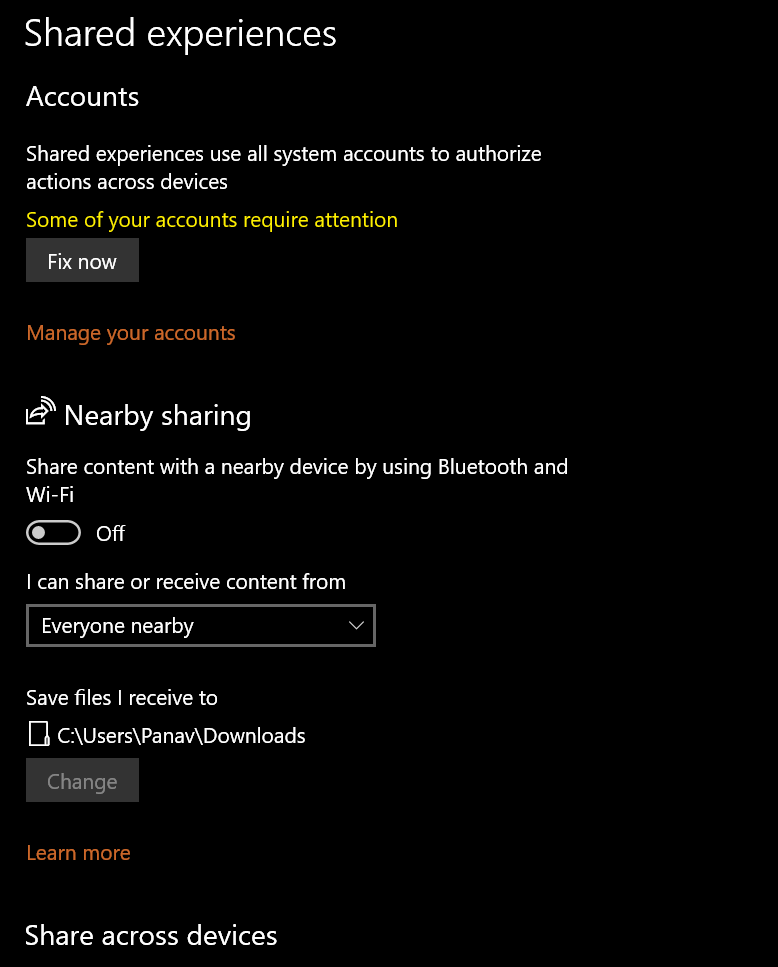The width and height of the screenshot is (778, 967).
Task: Turn on the Nearby sharing toggle
Action: 54,533
